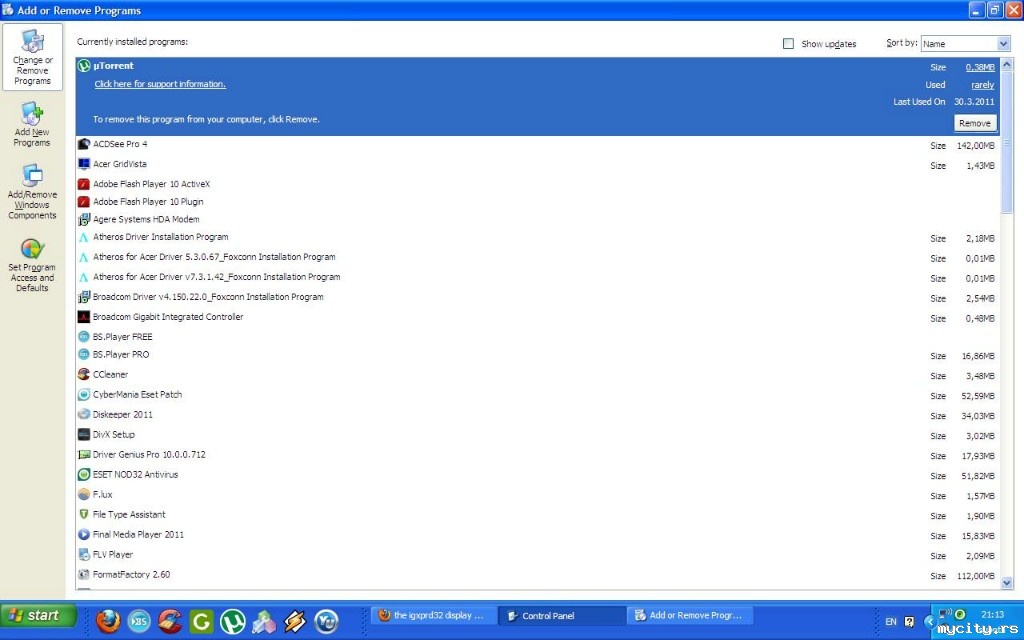Click the µTorrent icon in the selected entry
This screenshot has height=640, width=1024.
(x=84, y=66)
